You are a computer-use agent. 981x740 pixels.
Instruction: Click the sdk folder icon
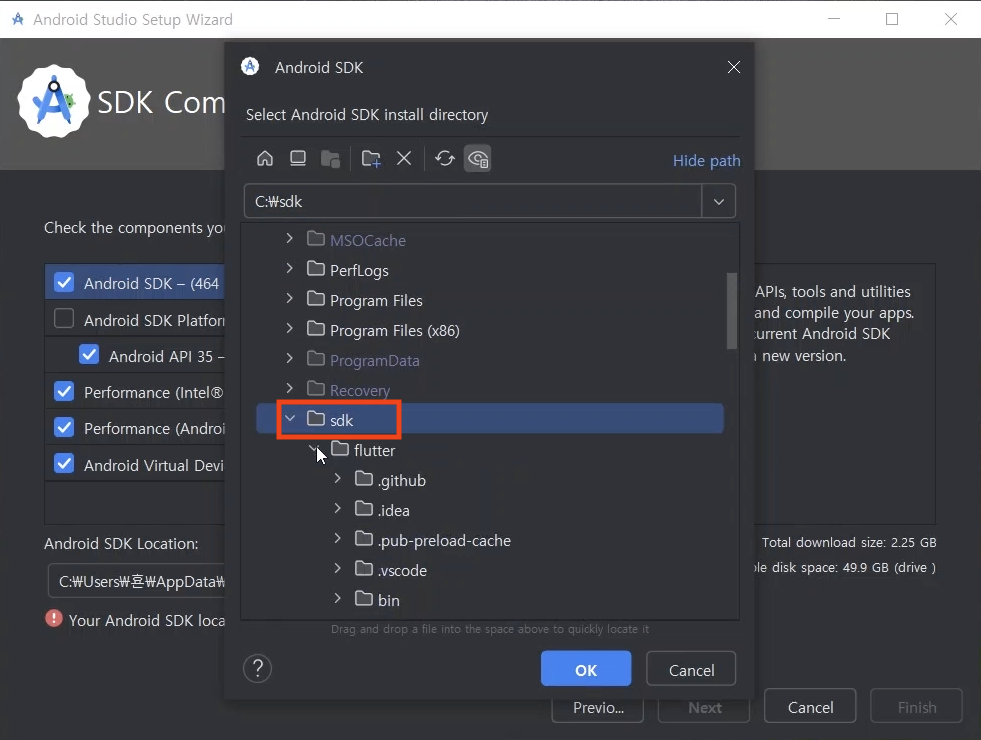(x=316, y=418)
